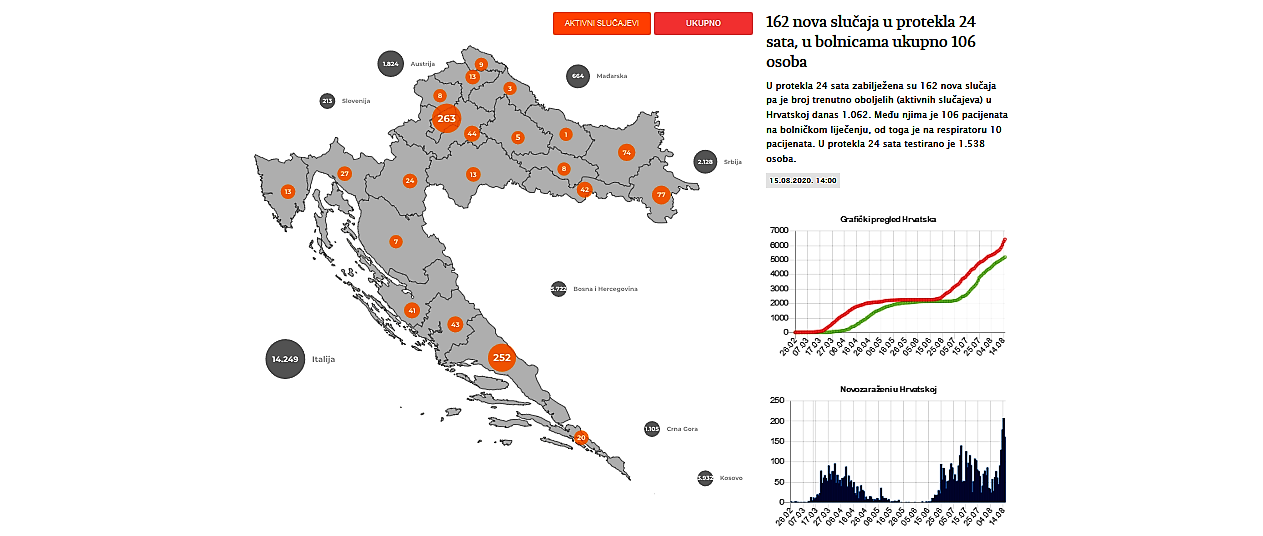The width and height of the screenshot is (1263, 536).
Task: Select the 20 bubble near Dubrovnik
Action: tap(581, 437)
